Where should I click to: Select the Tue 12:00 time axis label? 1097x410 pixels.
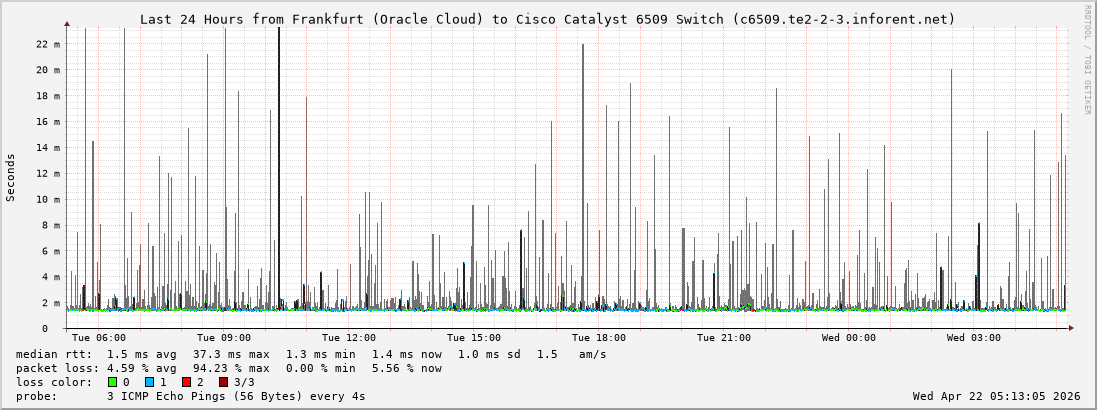point(349,338)
